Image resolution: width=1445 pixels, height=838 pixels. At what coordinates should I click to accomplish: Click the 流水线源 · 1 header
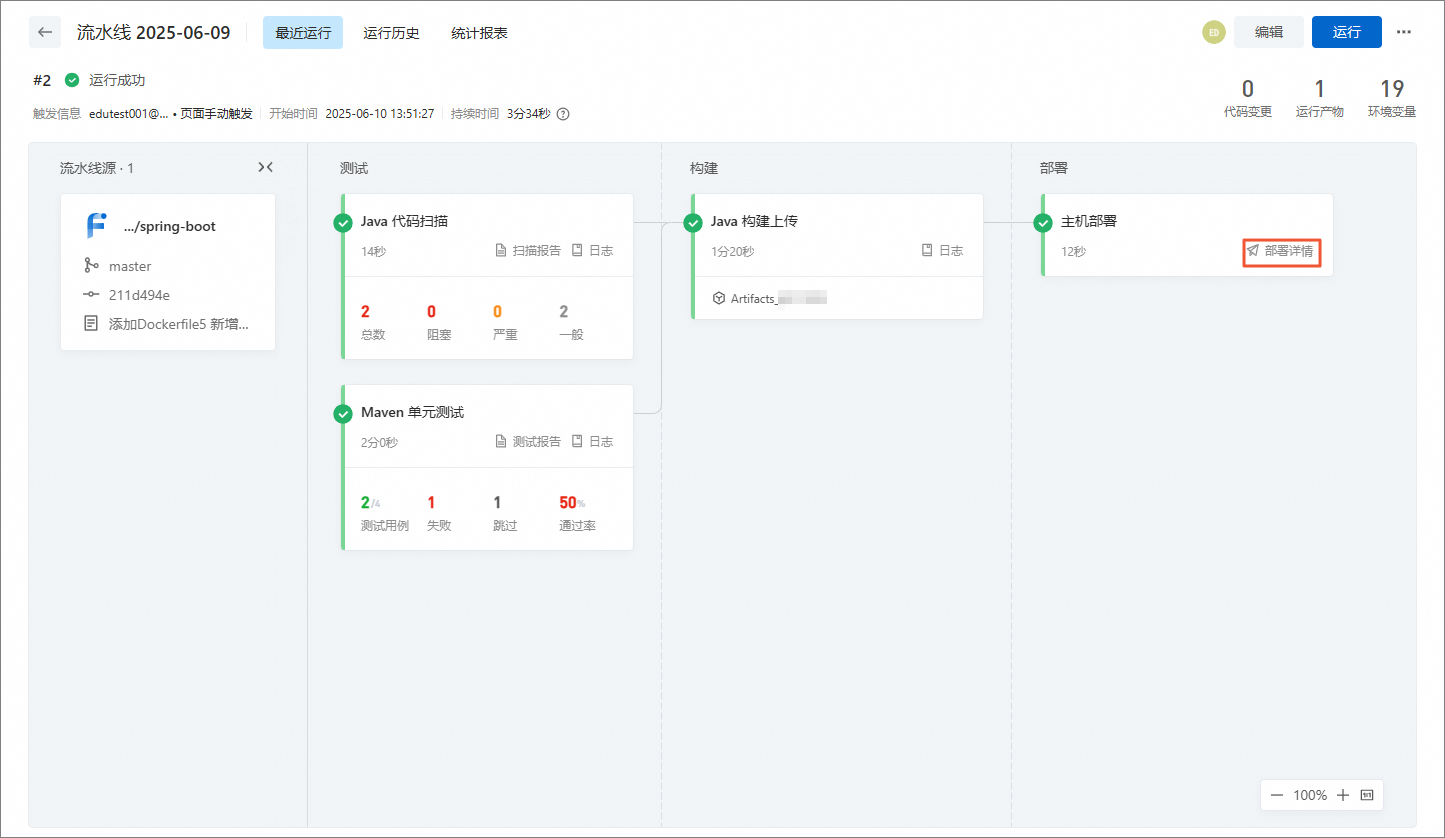pos(97,168)
